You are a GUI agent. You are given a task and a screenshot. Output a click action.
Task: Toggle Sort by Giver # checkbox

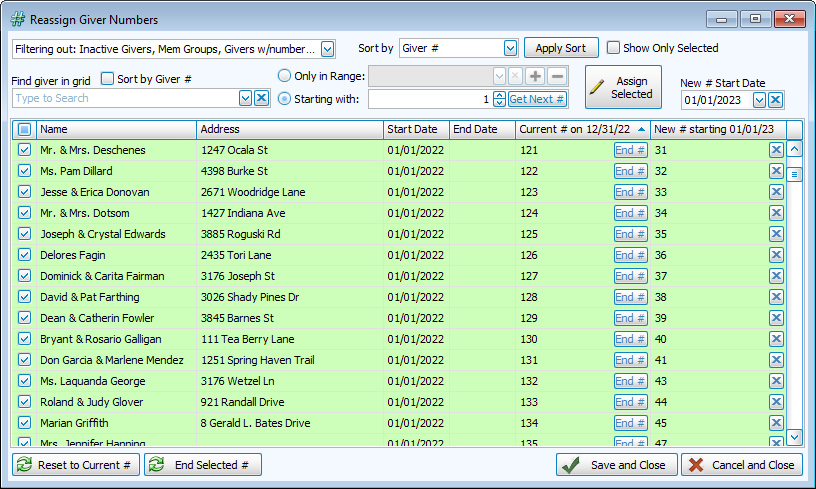pos(107,79)
